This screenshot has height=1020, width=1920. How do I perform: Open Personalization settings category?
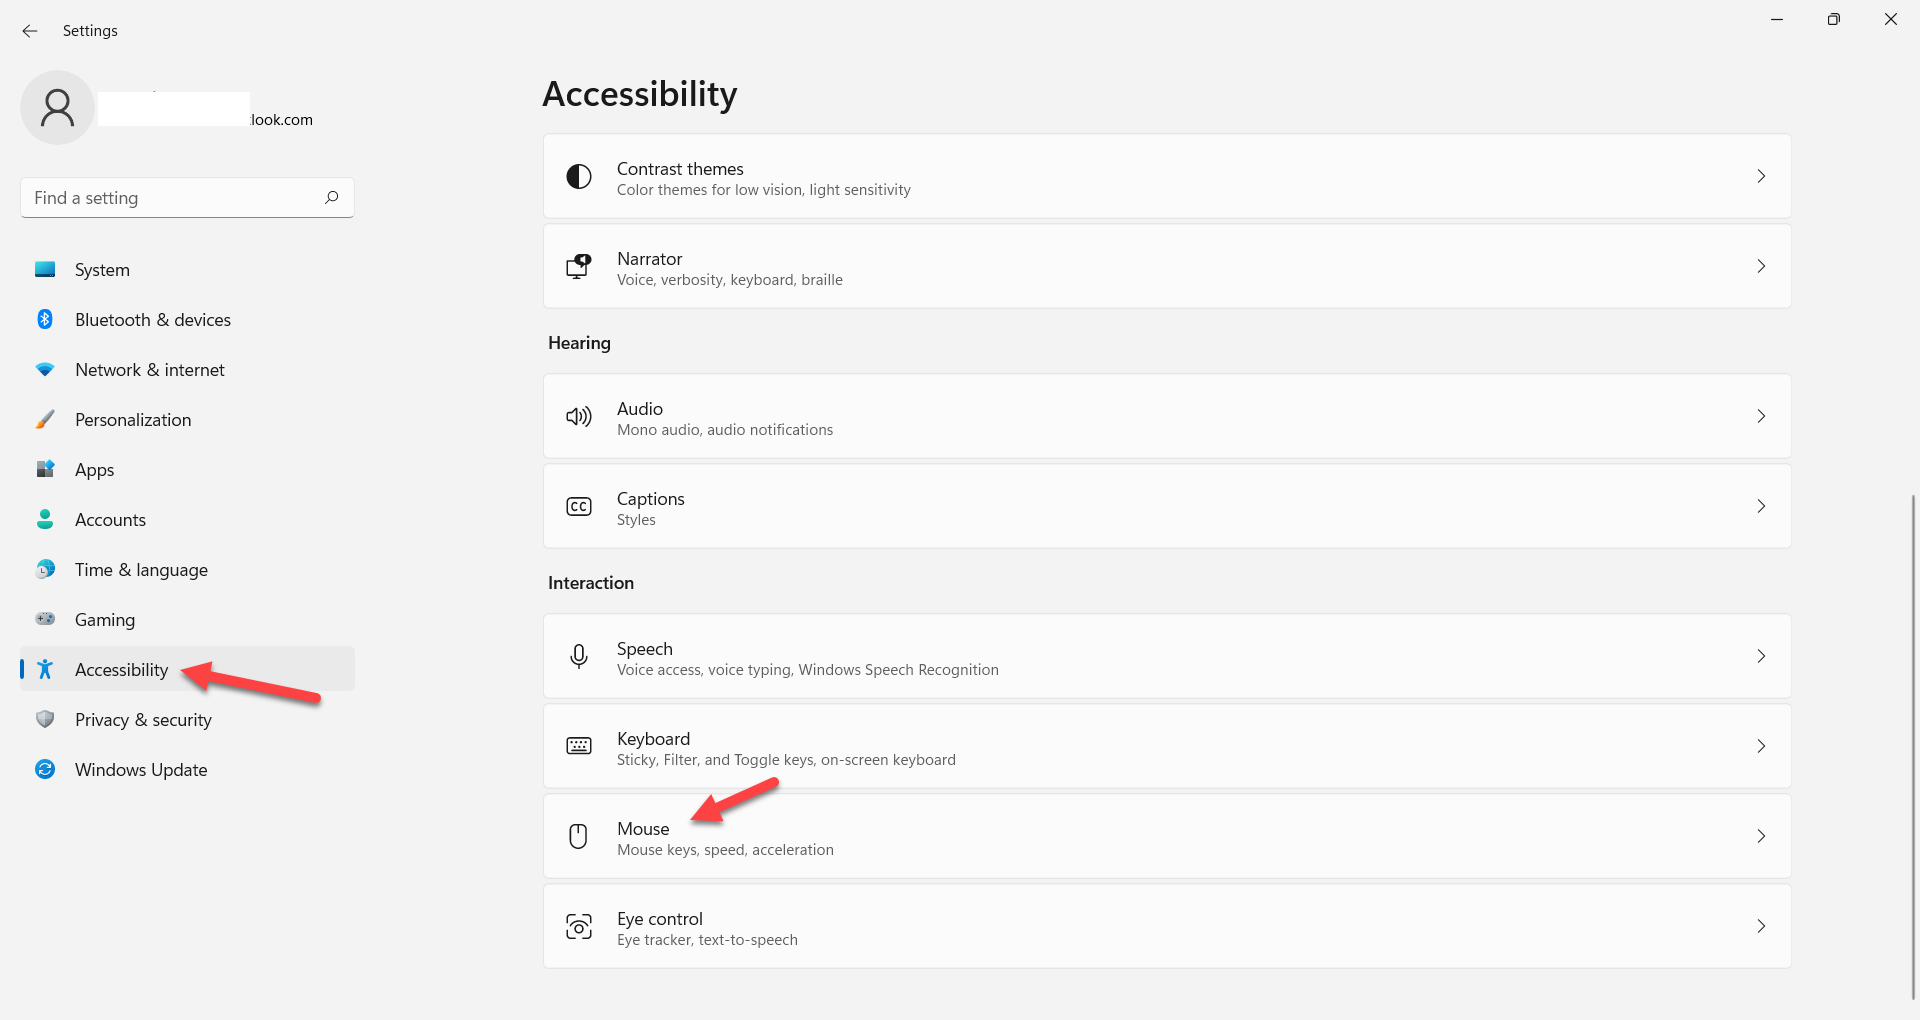pyautogui.click(x=133, y=420)
